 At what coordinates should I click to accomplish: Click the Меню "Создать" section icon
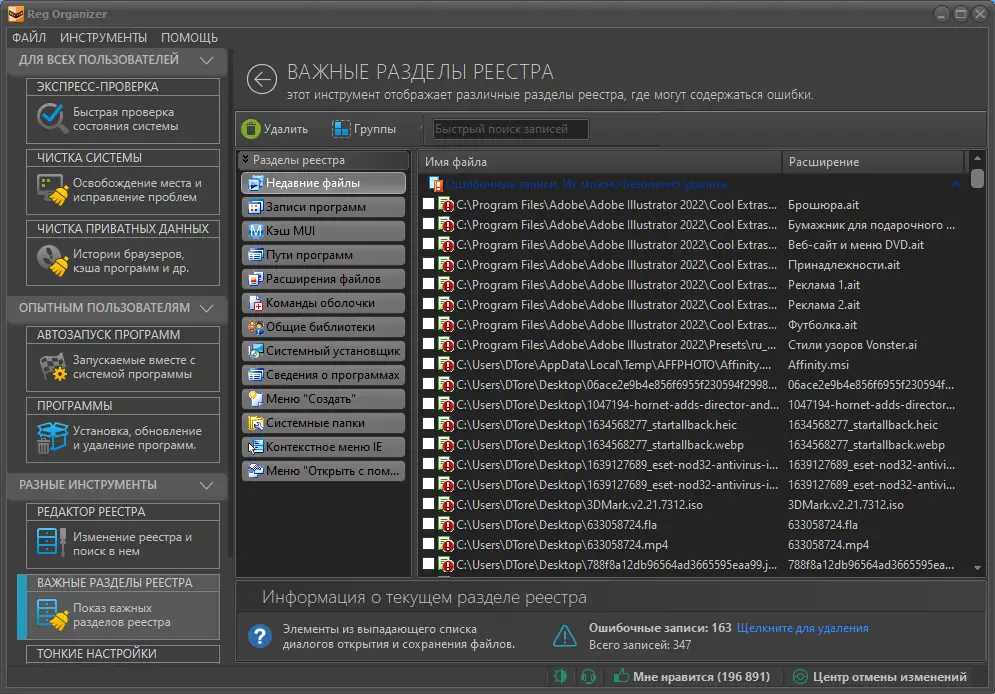255,399
